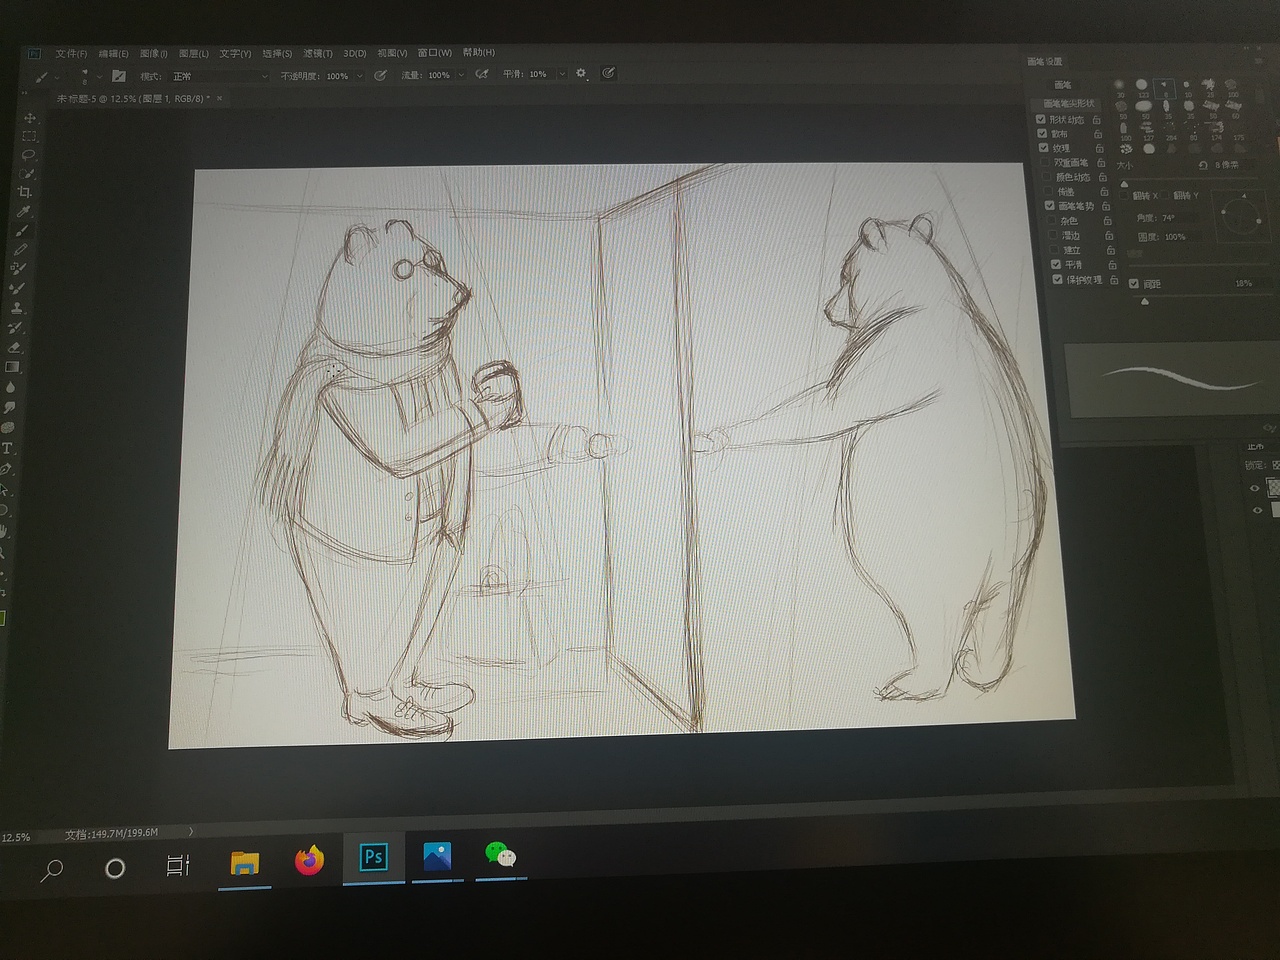Open the 平滑 slider dropdown arrow
Screen dimensions: 1280x960
point(562,74)
